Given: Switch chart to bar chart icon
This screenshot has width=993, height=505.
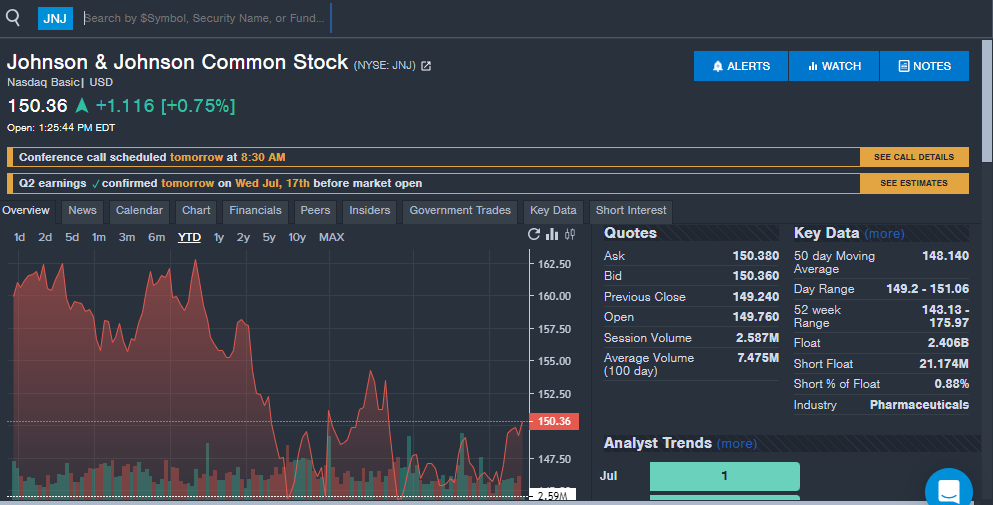Looking at the screenshot, I should pyautogui.click(x=552, y=234).
